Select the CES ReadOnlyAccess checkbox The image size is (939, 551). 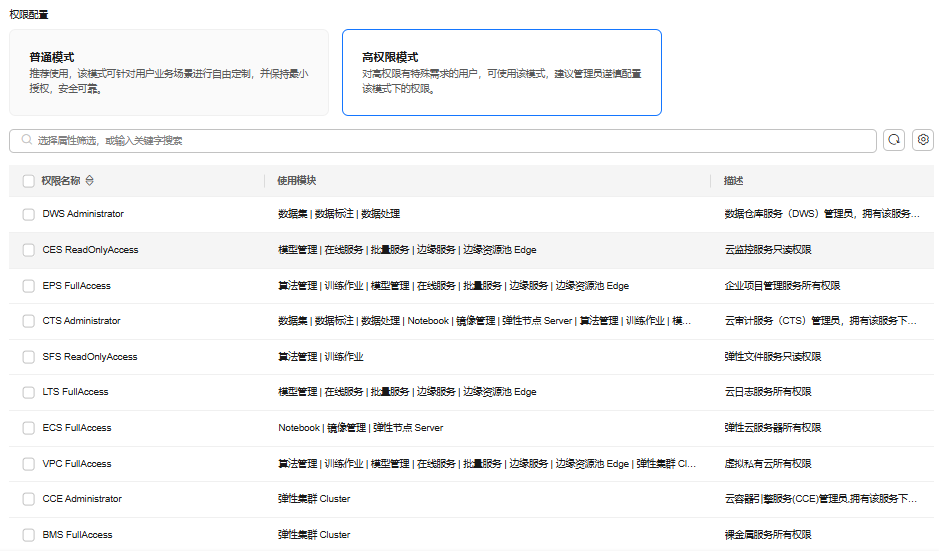(28, 250)
